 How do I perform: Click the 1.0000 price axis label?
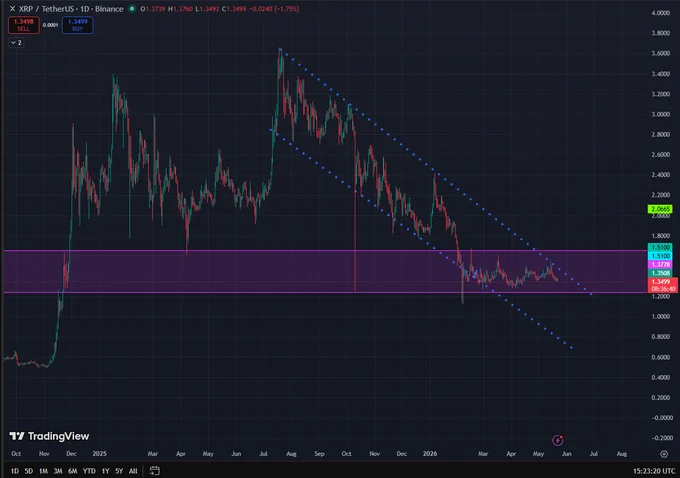tap(660, 317)
